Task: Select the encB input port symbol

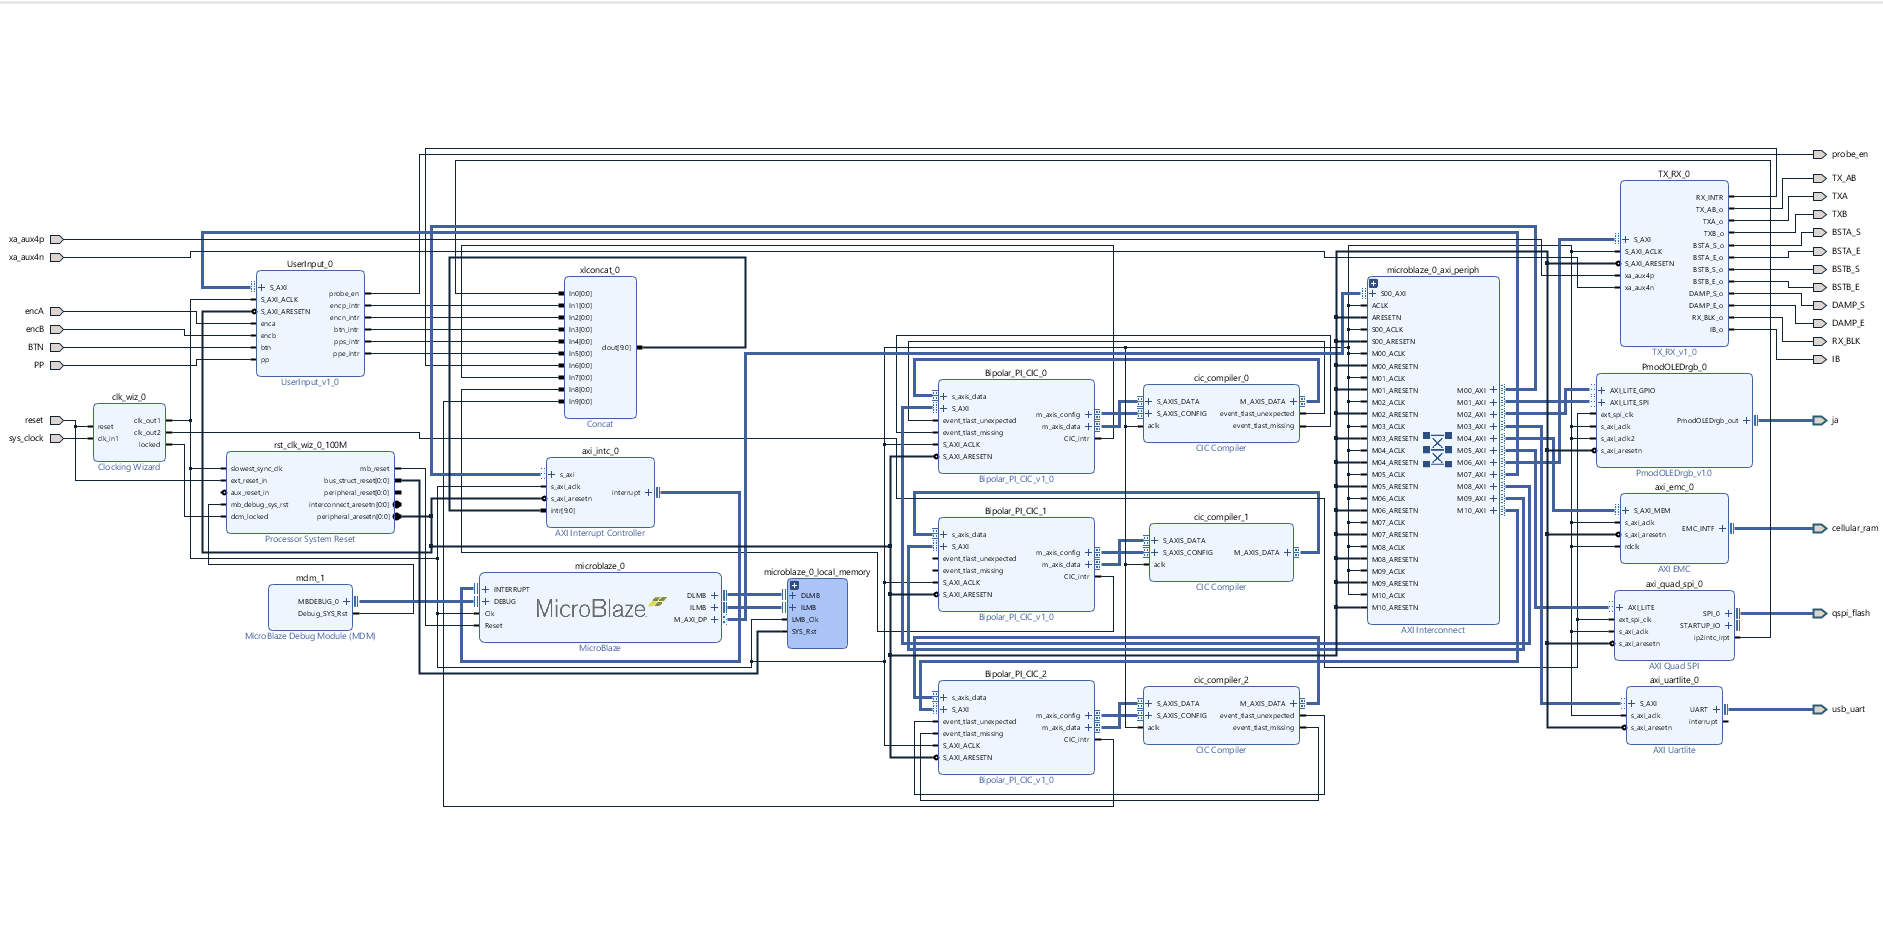Action: (56, 330)
